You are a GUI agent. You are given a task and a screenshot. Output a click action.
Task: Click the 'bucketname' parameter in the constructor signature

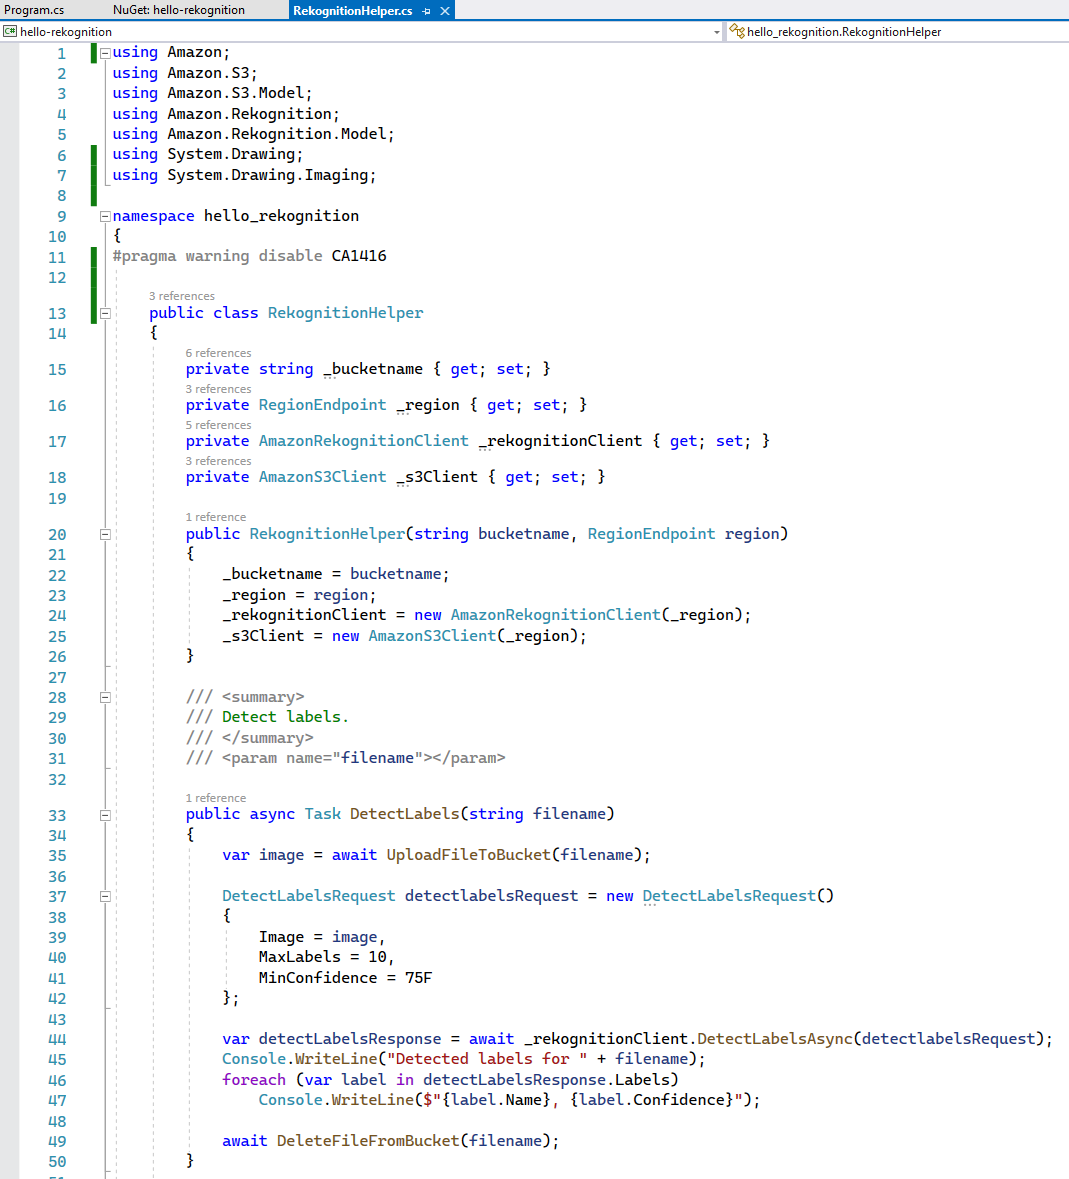[524, 534]
